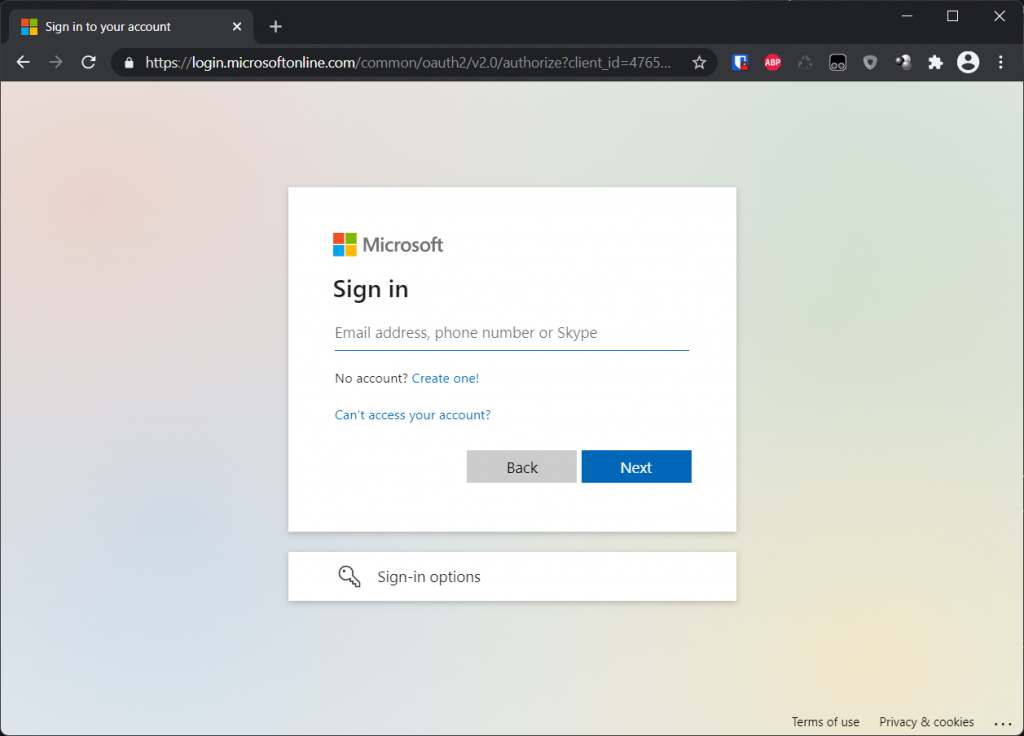Open the Terms of use link
This screenshot has height=736, width=1024.
click(825, 722)
